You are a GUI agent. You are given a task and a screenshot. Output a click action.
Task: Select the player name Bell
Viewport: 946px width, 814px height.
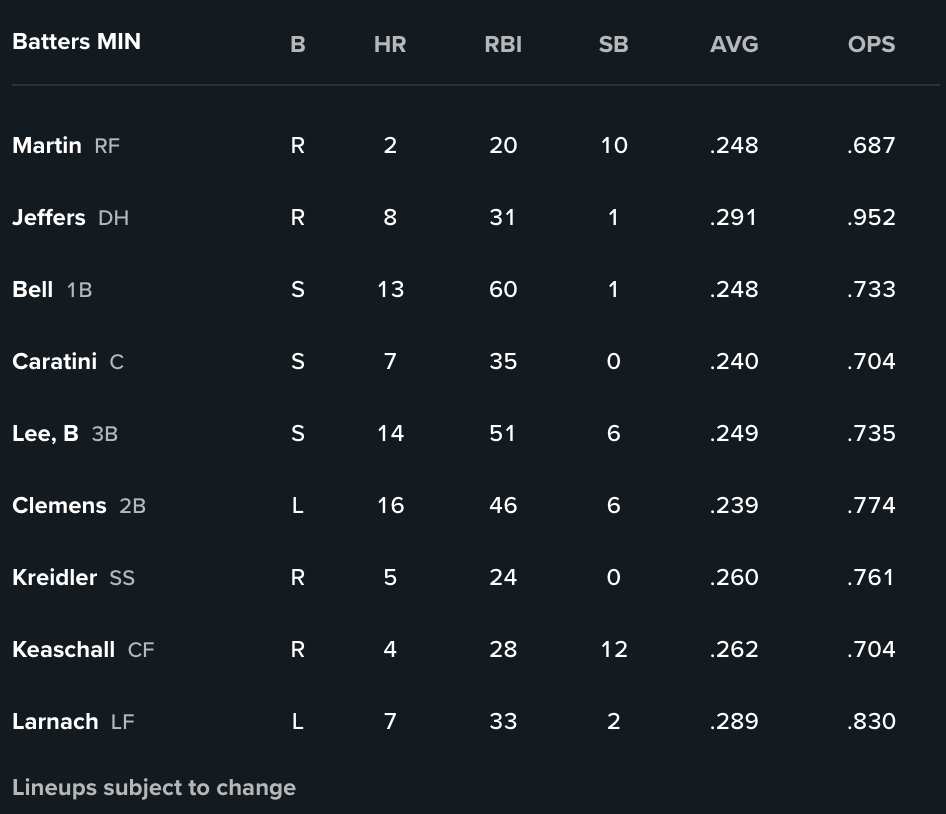coord(33,289)
